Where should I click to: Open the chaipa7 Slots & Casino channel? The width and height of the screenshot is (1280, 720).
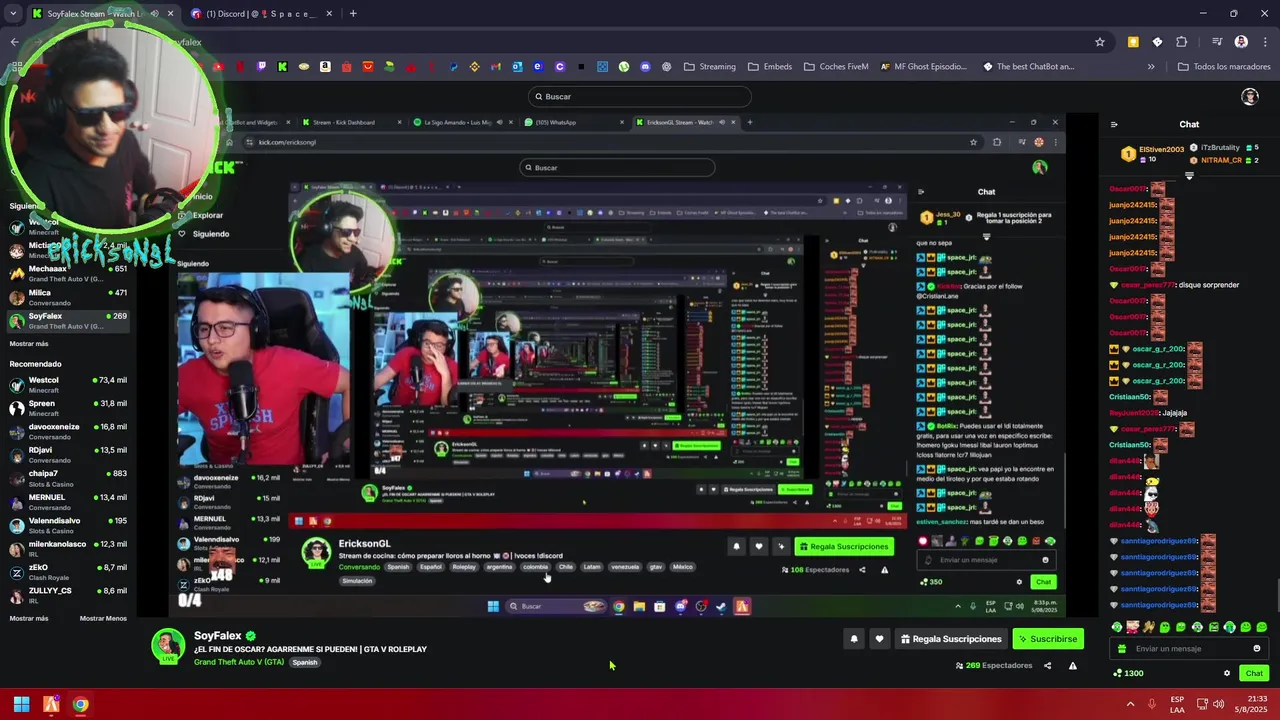point(68,479)
